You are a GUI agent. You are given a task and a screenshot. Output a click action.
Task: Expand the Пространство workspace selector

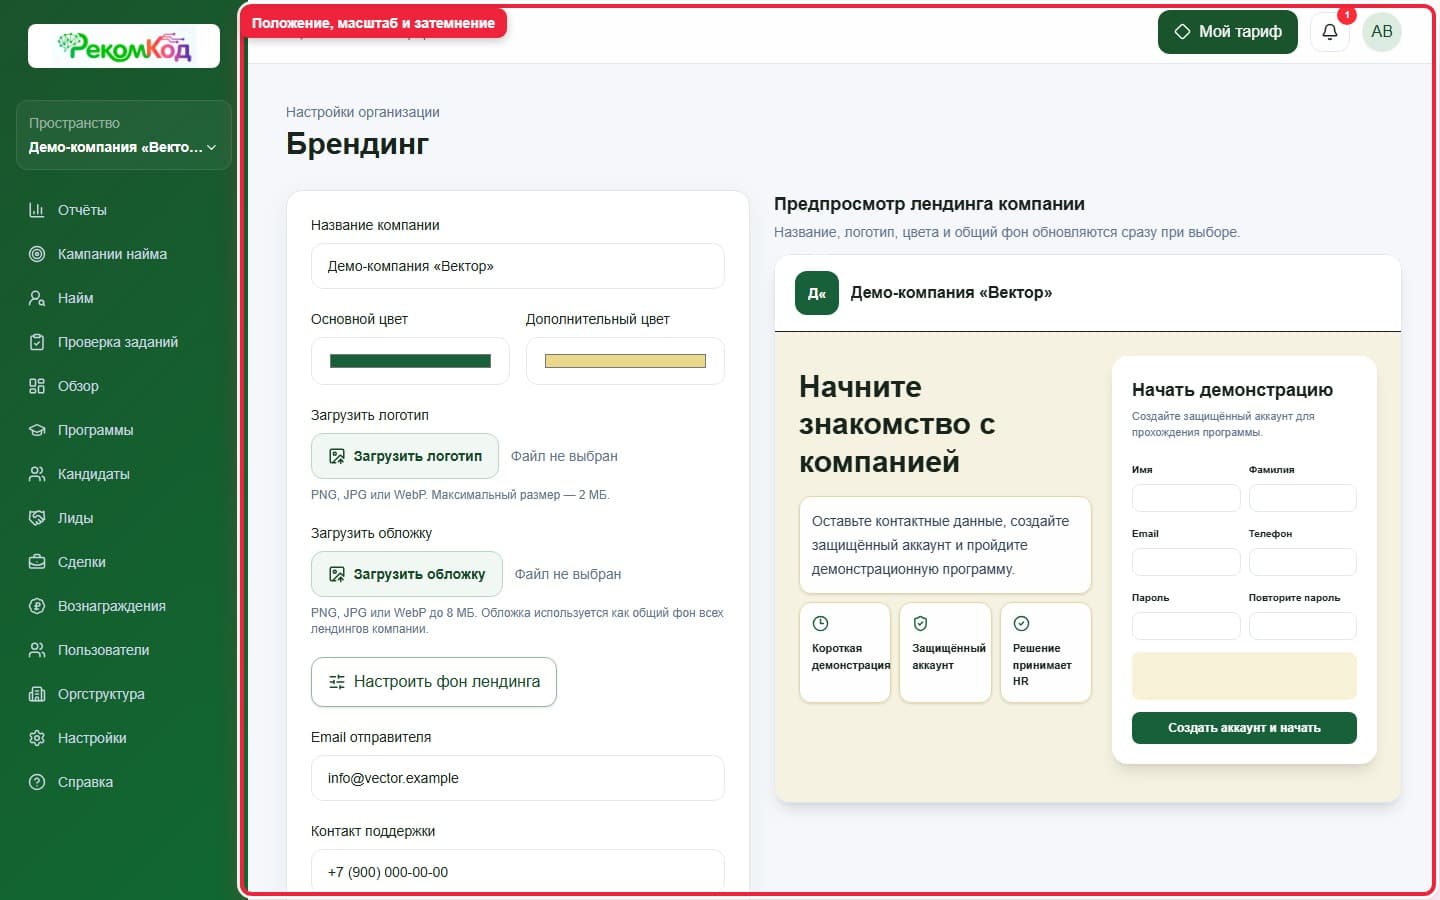coord(124,135)
